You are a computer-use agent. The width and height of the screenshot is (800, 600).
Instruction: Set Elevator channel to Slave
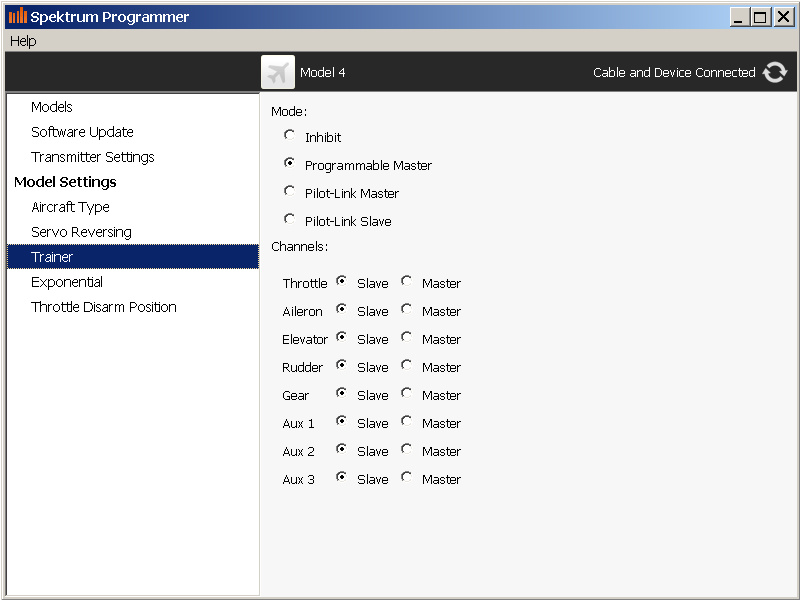[341, 337]
